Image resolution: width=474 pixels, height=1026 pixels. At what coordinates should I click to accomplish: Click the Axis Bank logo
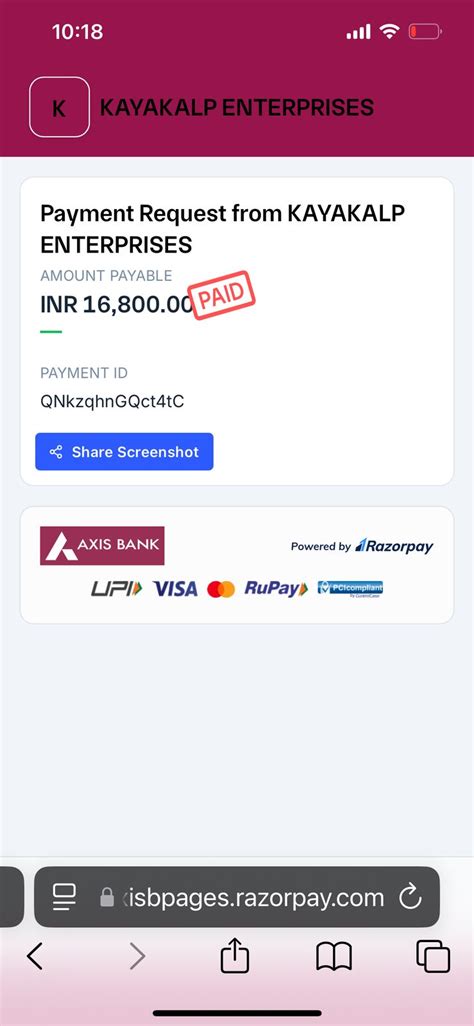(102, 546)
